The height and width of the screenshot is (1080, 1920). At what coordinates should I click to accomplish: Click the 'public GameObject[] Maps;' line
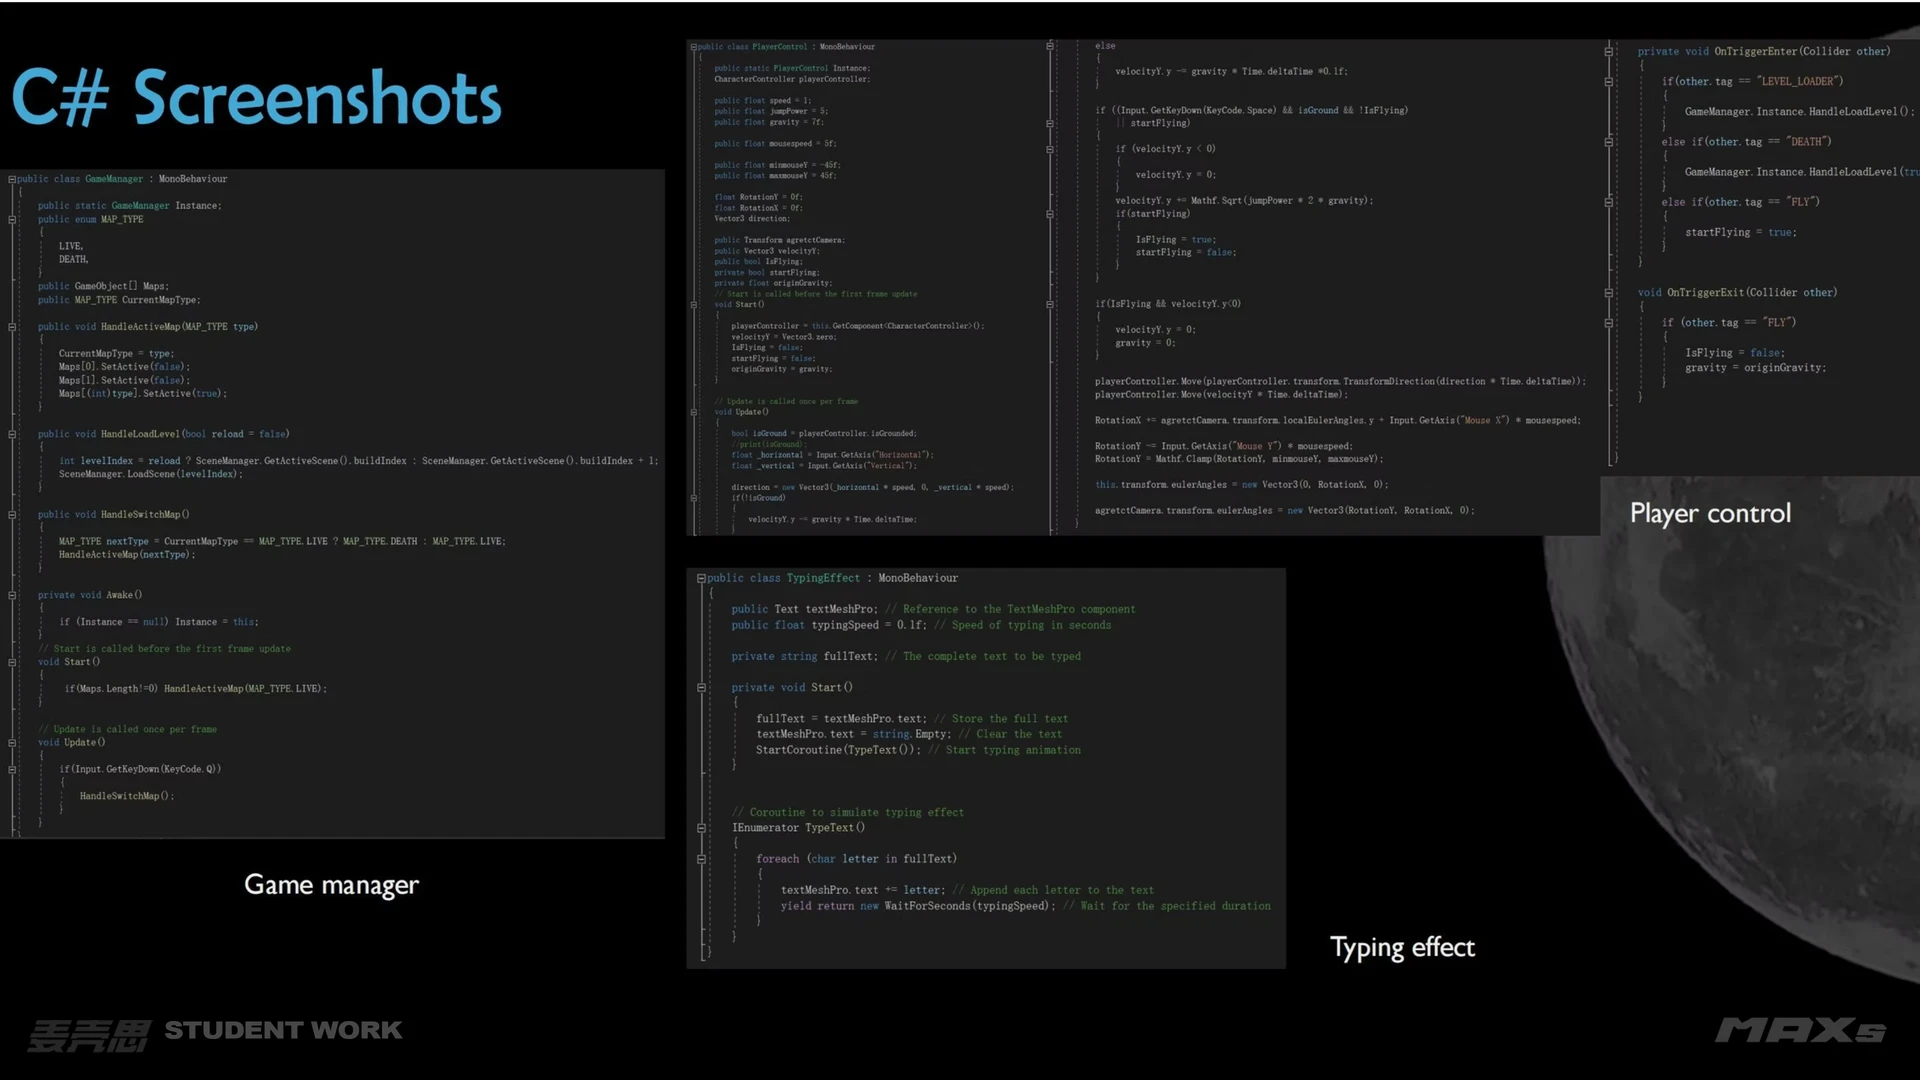104,286
